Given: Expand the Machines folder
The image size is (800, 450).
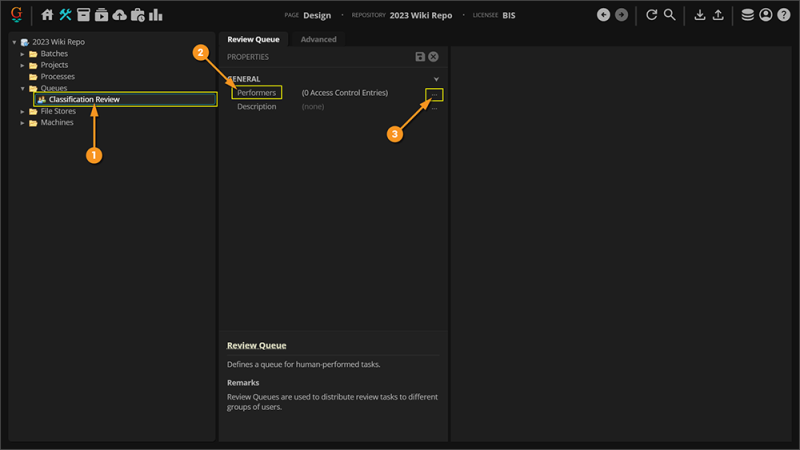Looking at the screenshot, I should pos(23,123).
